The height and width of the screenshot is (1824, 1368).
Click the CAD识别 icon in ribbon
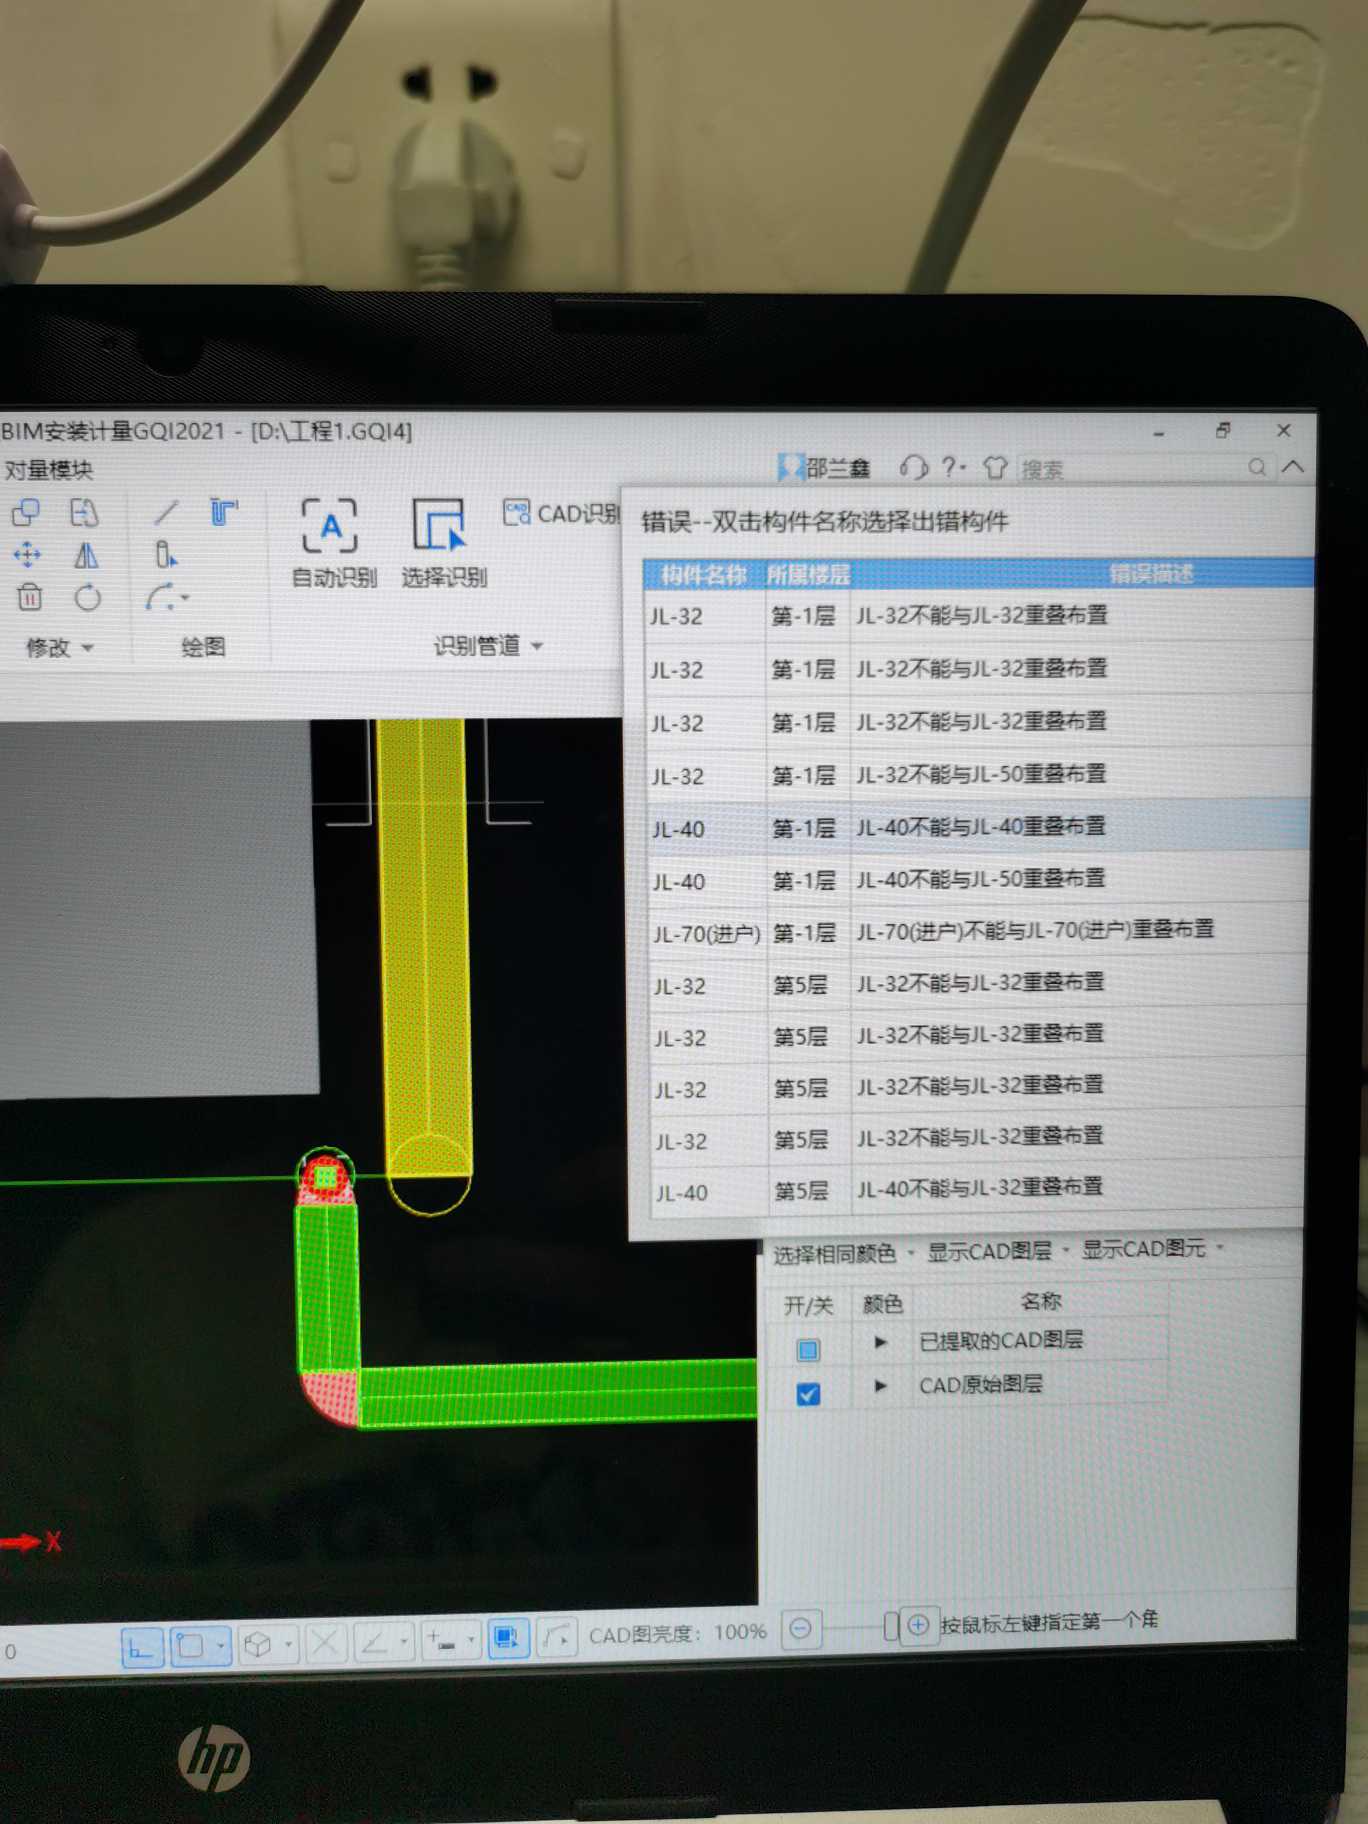coord(516,513)
